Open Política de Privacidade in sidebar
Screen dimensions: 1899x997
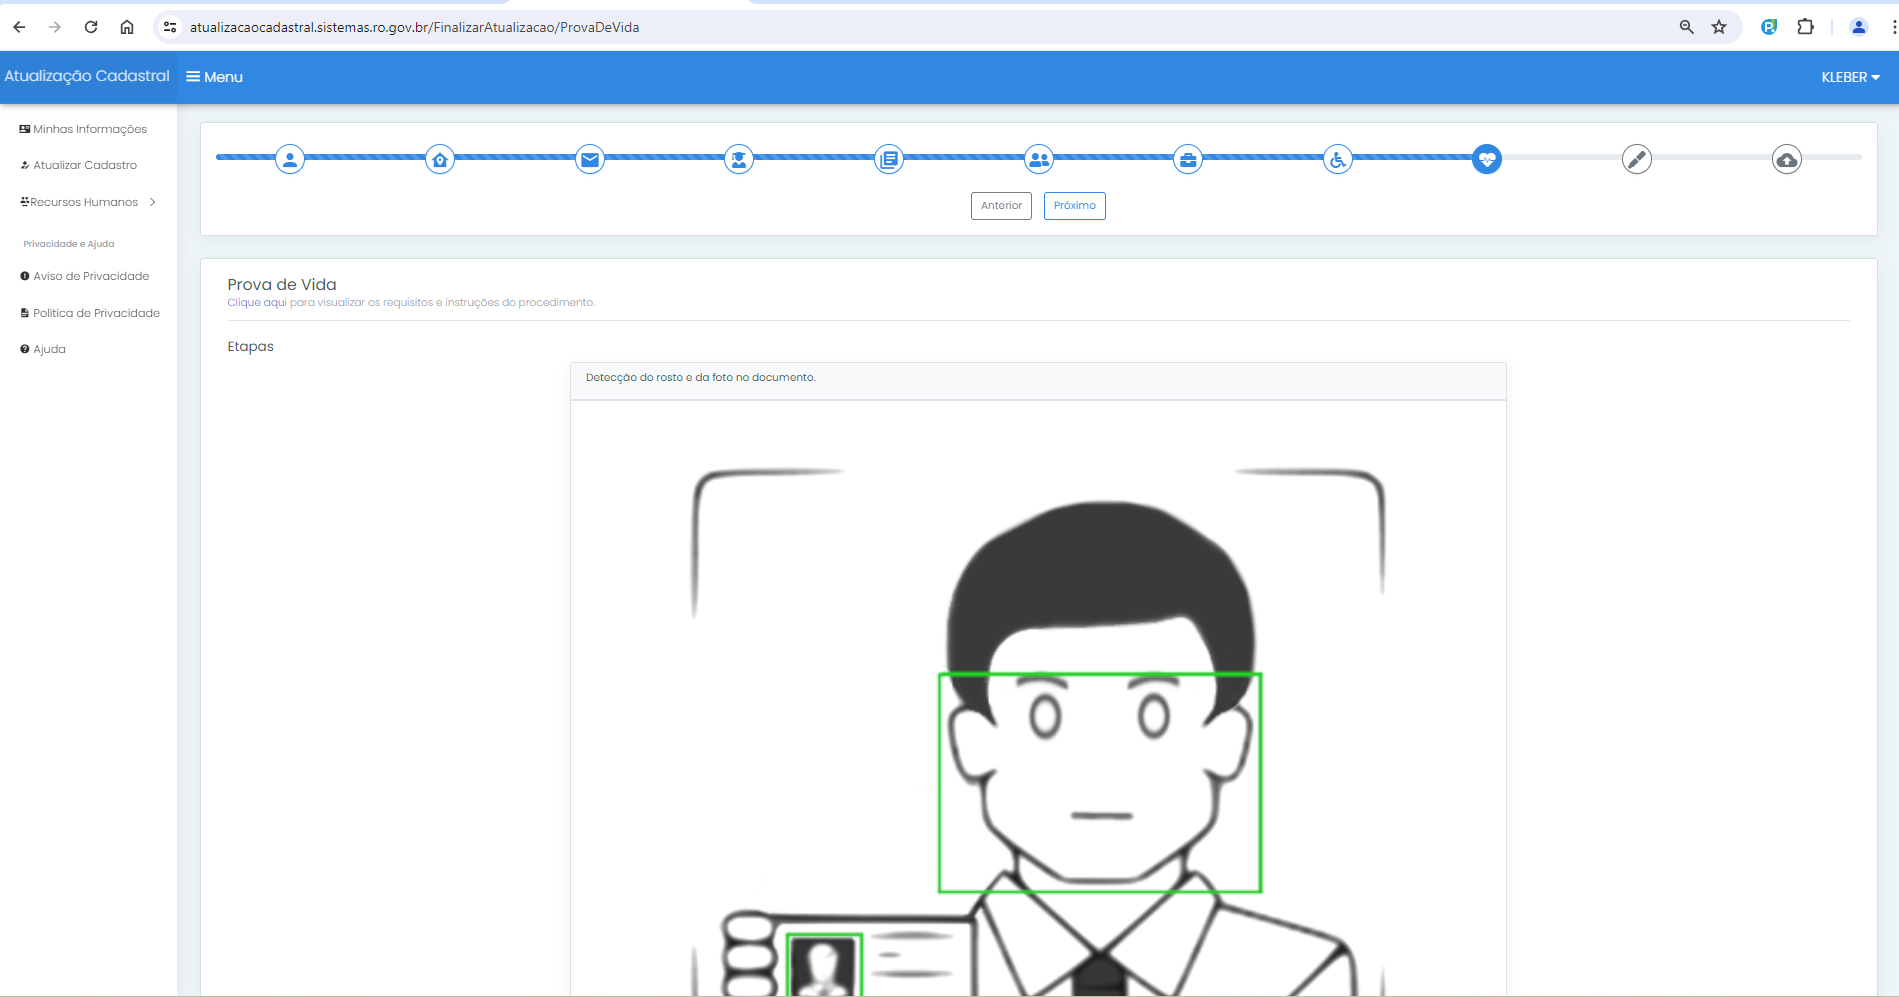tap(90, 313)
